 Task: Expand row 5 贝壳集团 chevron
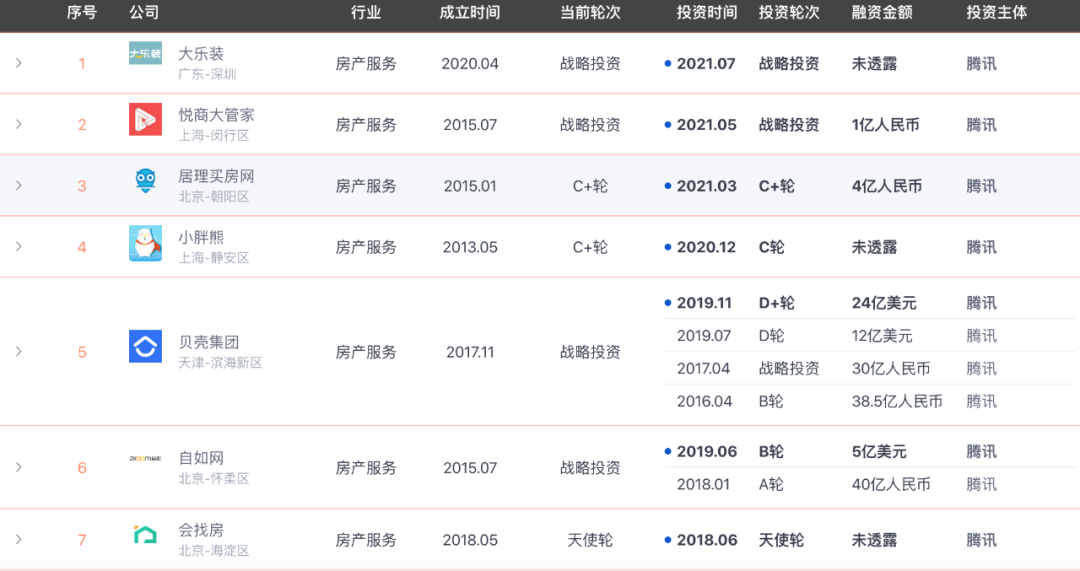click(19, 351)
